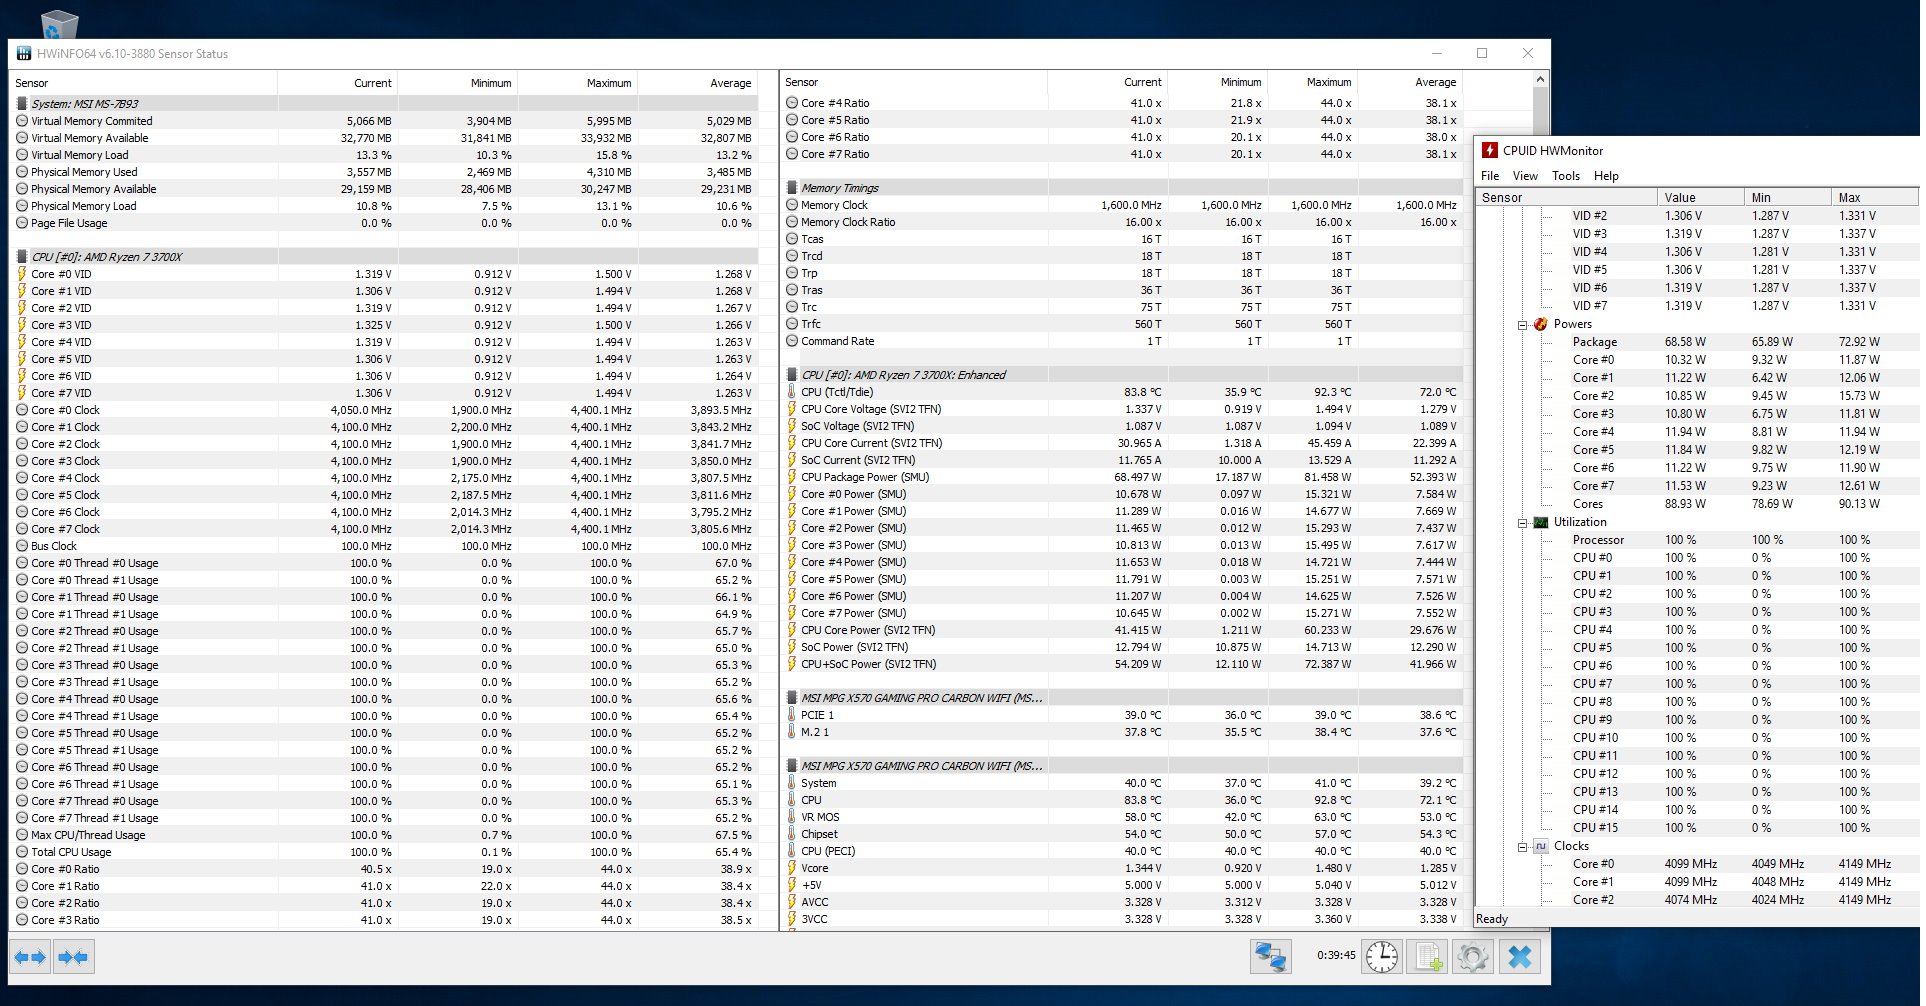Click the lightning icon next to Vcore
This screenshot has width=1926, height=1006.
pos(792,868)
